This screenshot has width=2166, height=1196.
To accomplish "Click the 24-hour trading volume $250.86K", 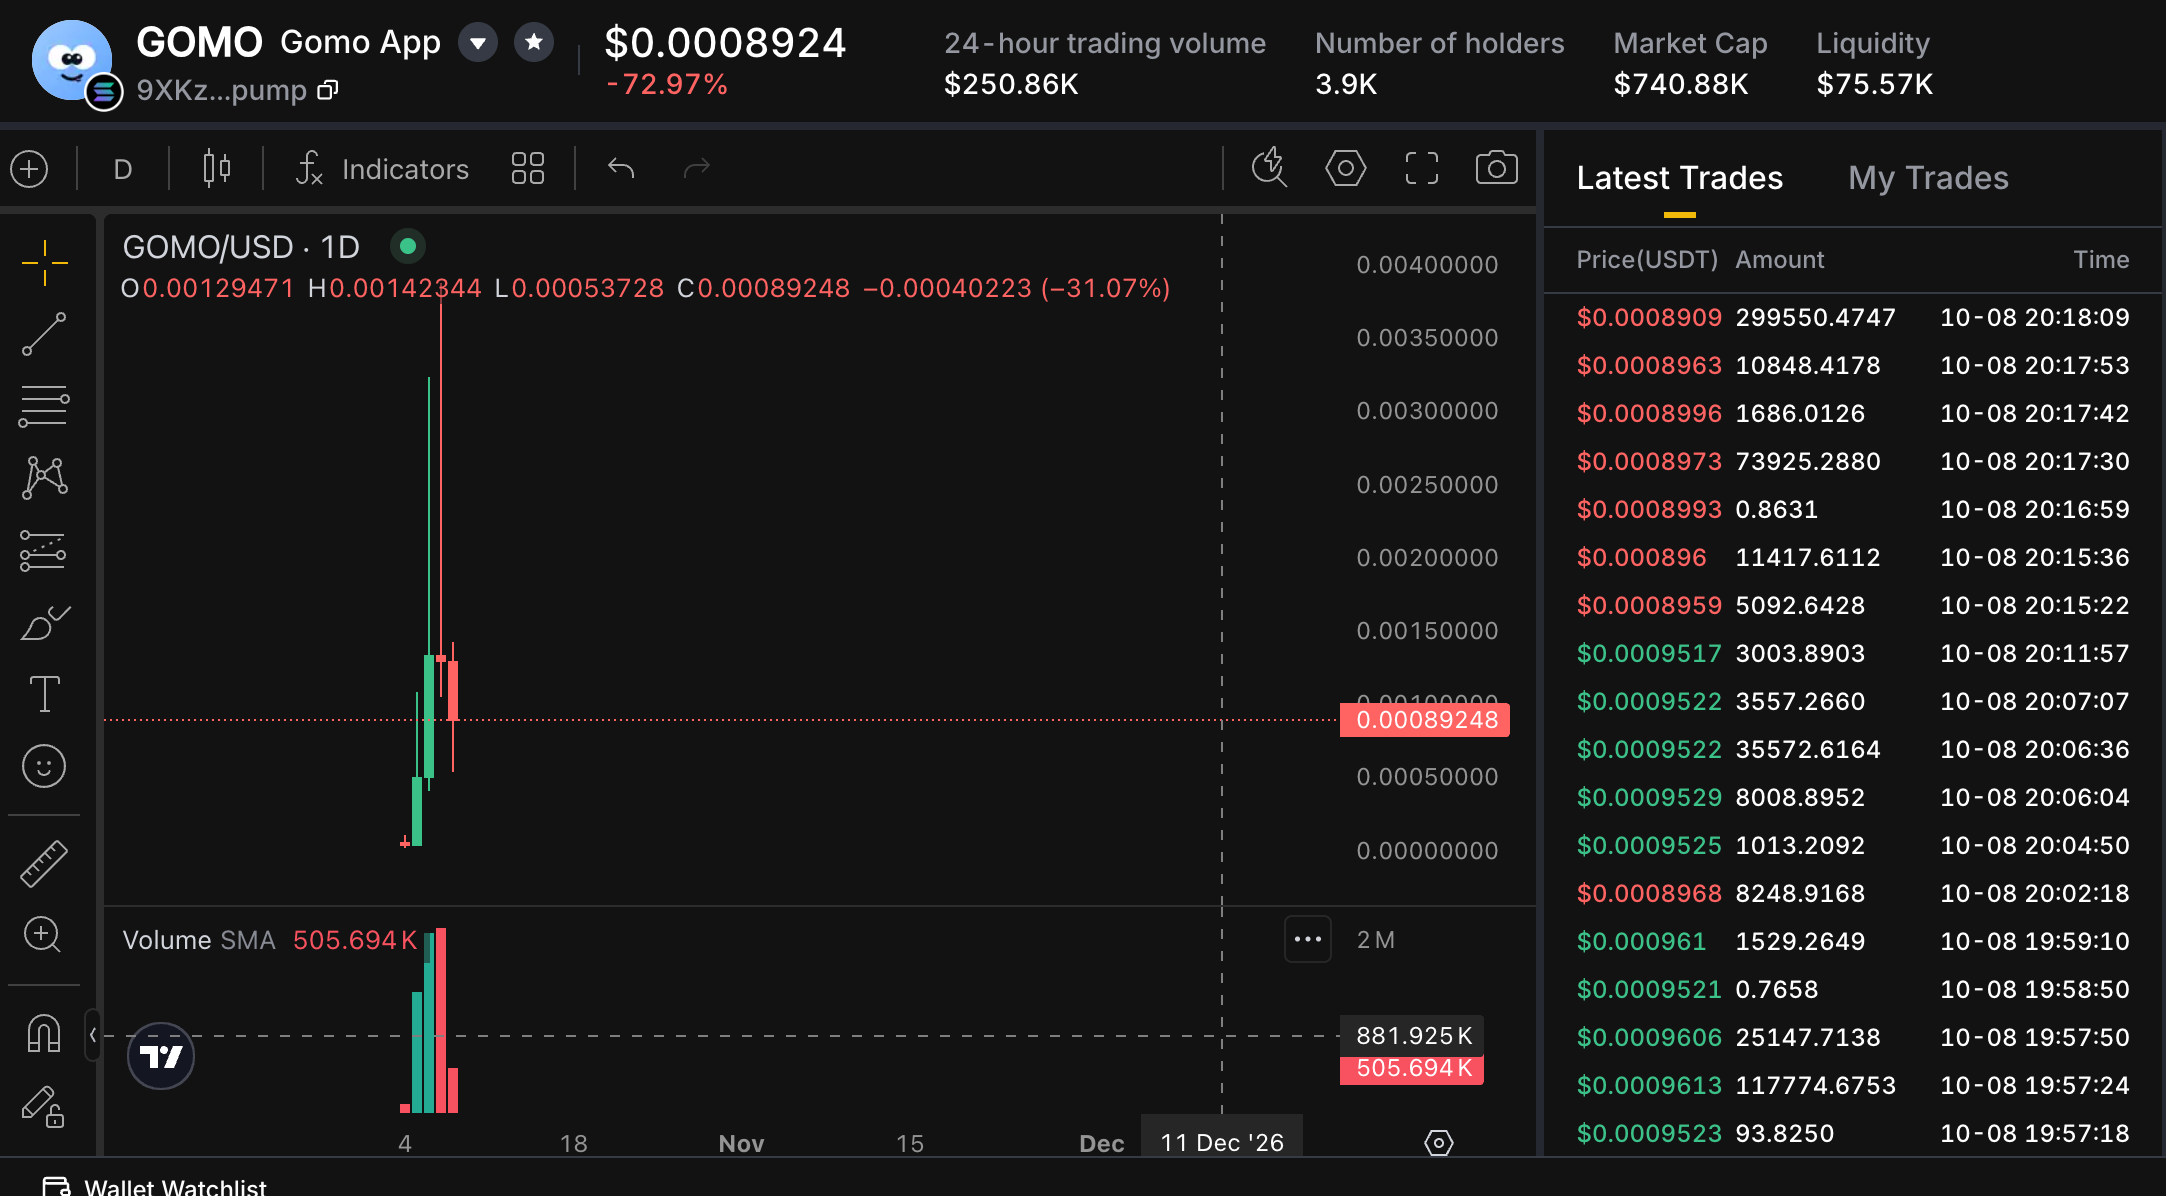I will 1011,84.
